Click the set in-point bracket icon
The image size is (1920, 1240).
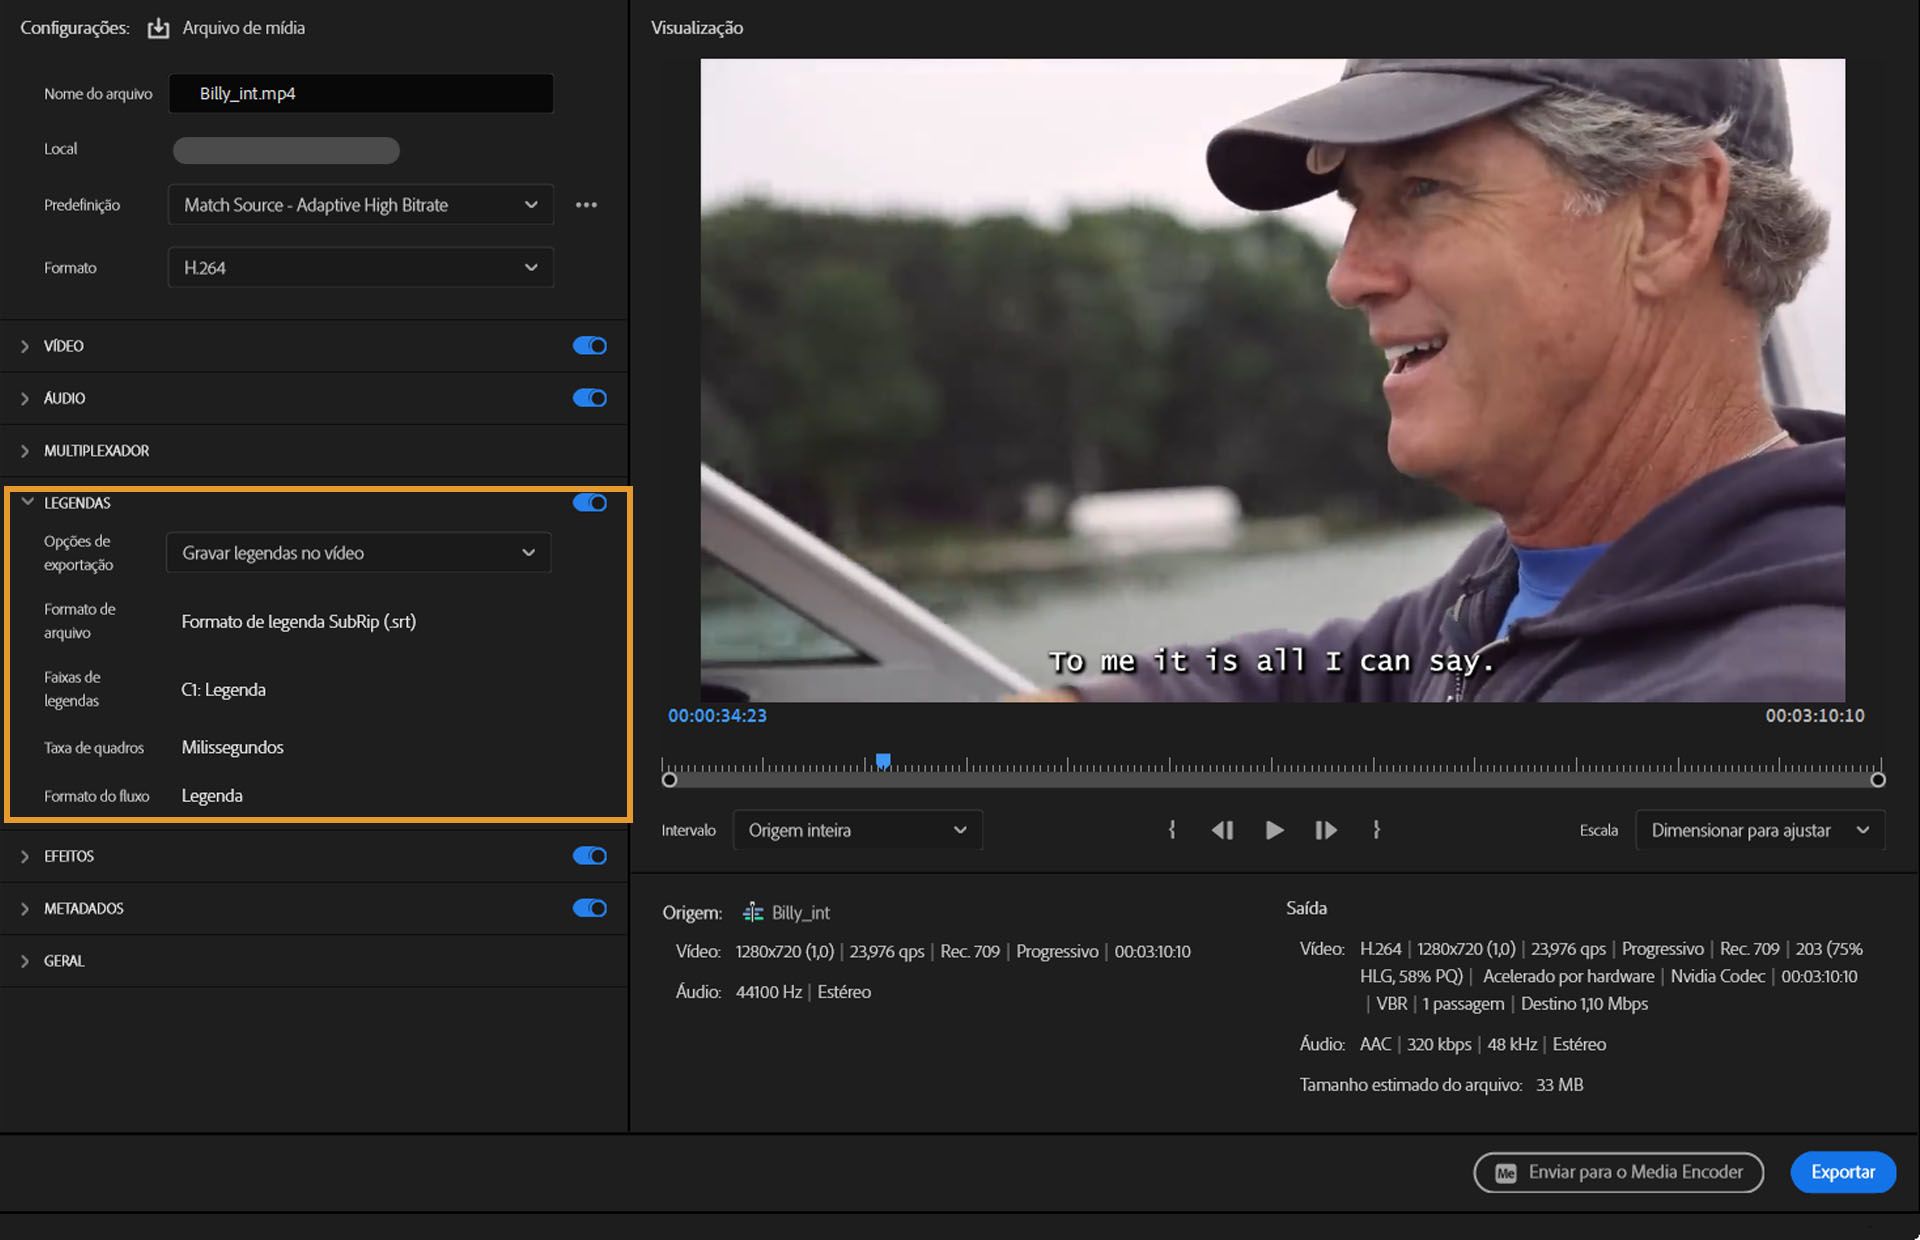1171,830
